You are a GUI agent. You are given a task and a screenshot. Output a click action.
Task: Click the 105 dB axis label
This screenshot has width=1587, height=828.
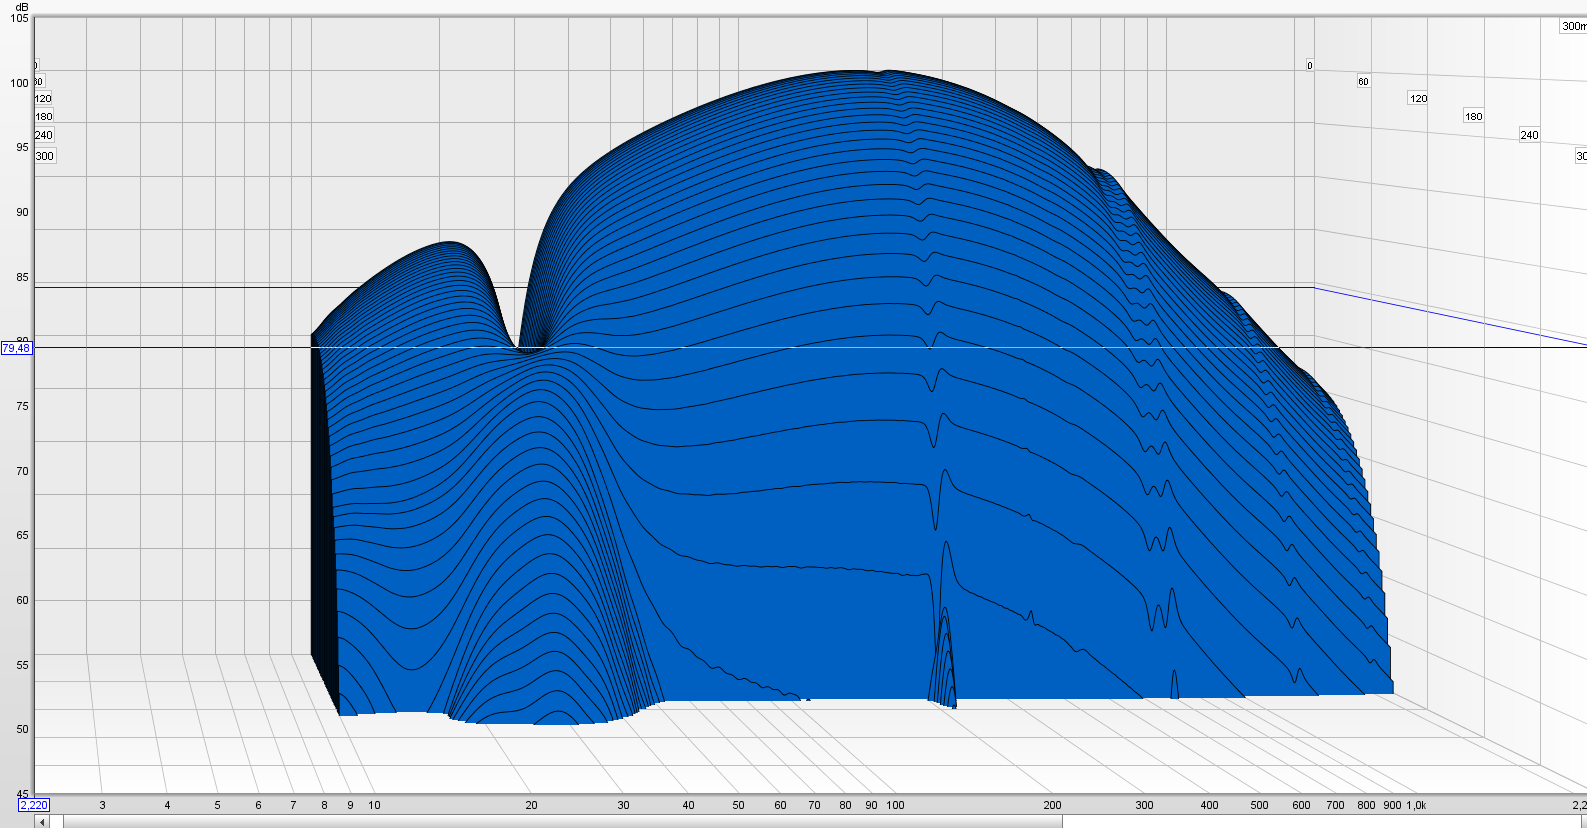[19, 18]
